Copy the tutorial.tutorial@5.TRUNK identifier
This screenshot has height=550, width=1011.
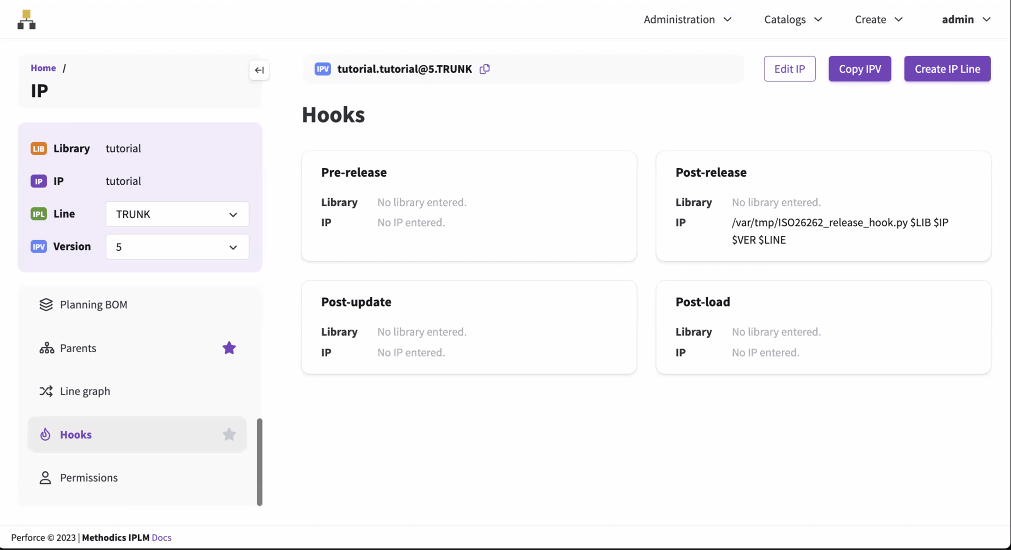pyautogui.click(x=485, y=69)
